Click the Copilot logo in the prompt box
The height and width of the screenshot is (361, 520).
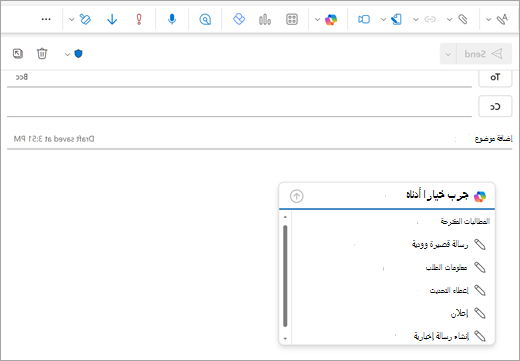tap(480, 196)
